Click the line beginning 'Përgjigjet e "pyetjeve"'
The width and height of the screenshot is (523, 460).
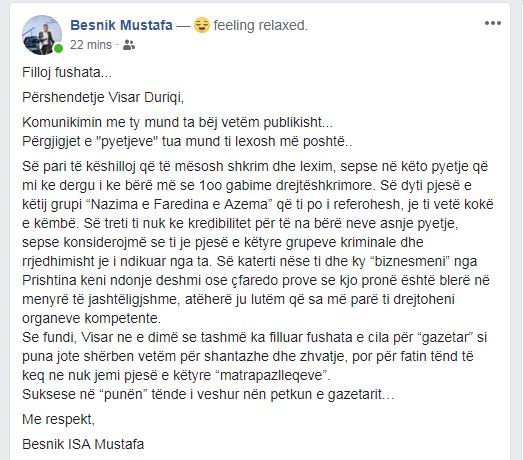point(187,141)
